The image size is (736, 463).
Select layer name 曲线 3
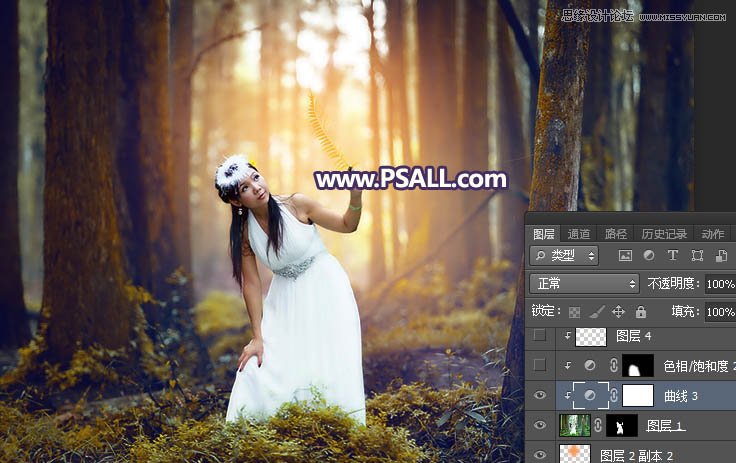click(x=681, y=396)
